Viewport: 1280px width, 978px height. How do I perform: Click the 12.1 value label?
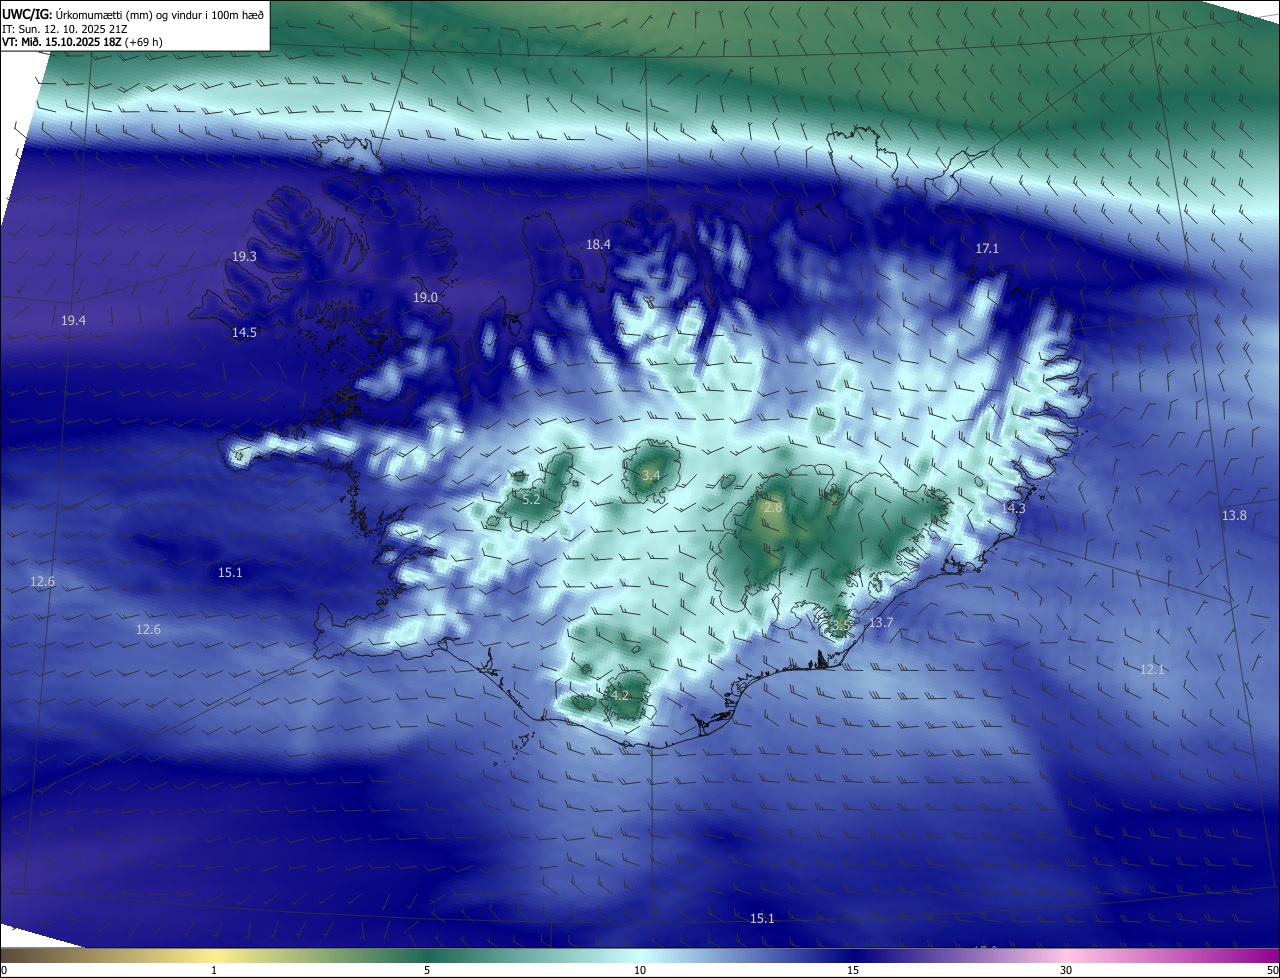[1152, 669]
